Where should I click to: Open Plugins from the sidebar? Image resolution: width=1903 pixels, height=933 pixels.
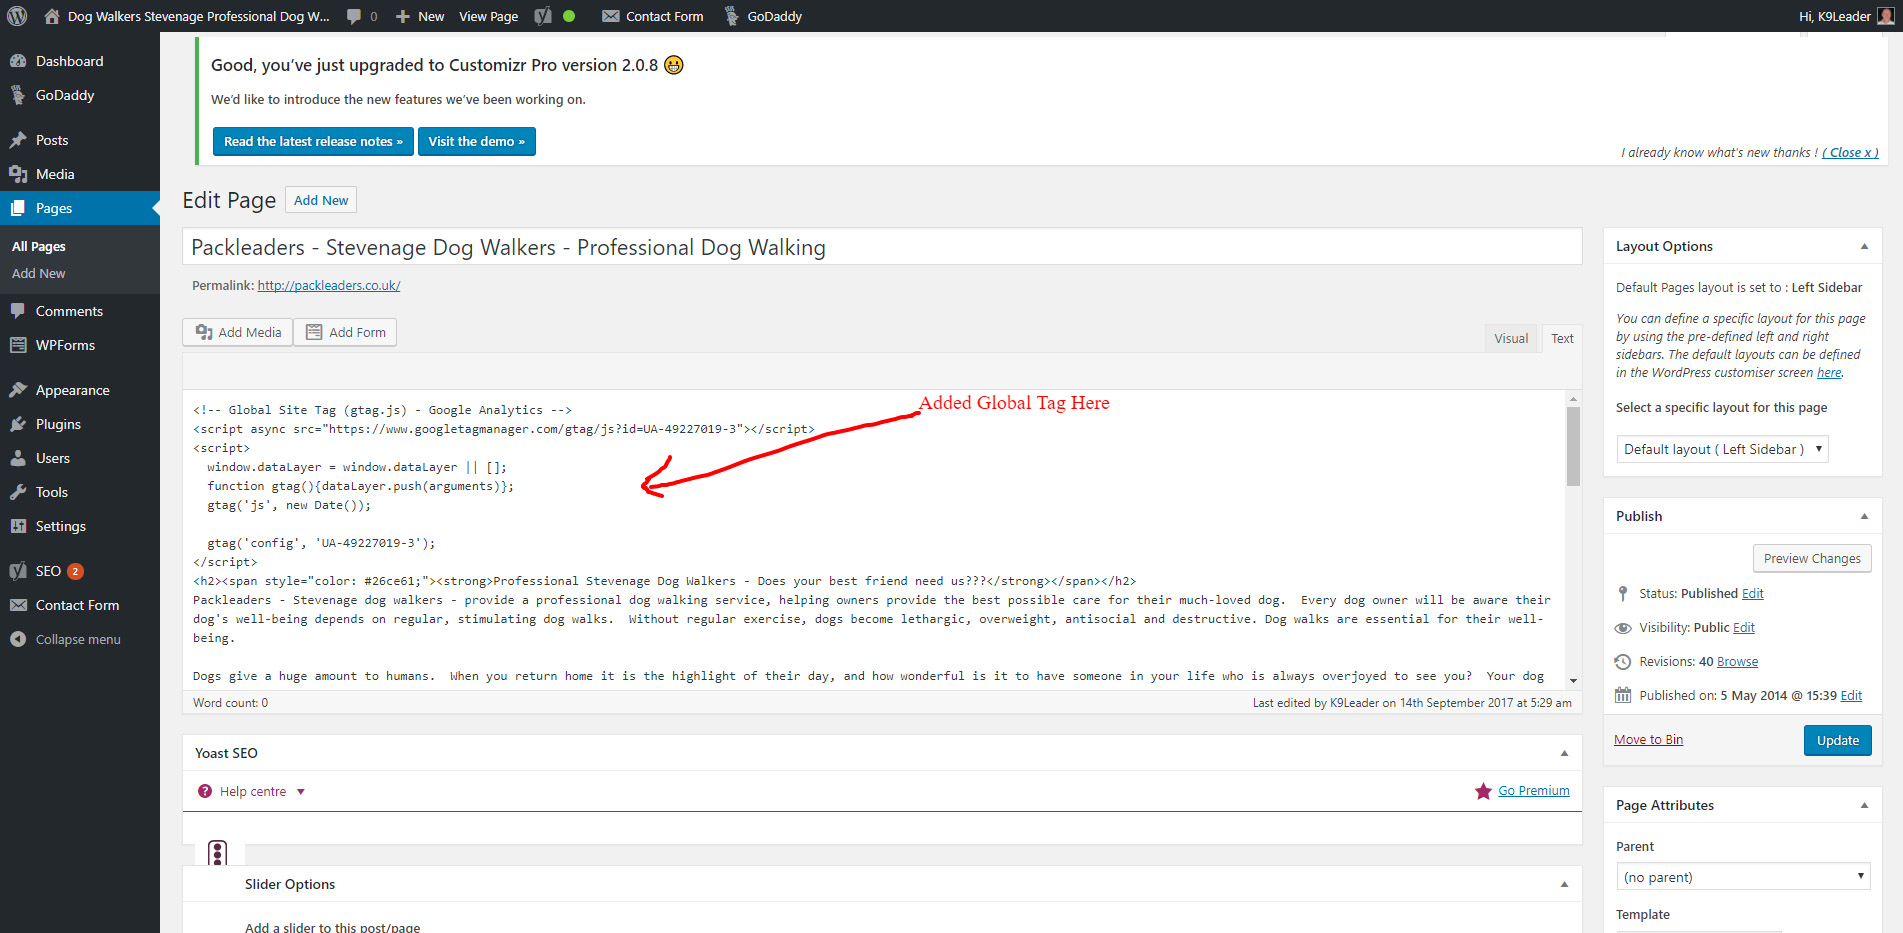point(58,424)
